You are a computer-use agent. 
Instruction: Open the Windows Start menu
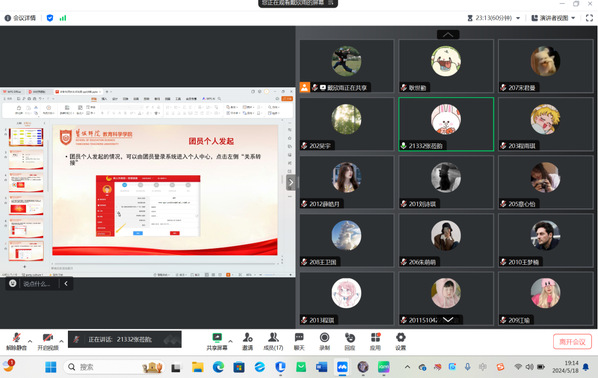pyautogui.click(x=50, y=367)
